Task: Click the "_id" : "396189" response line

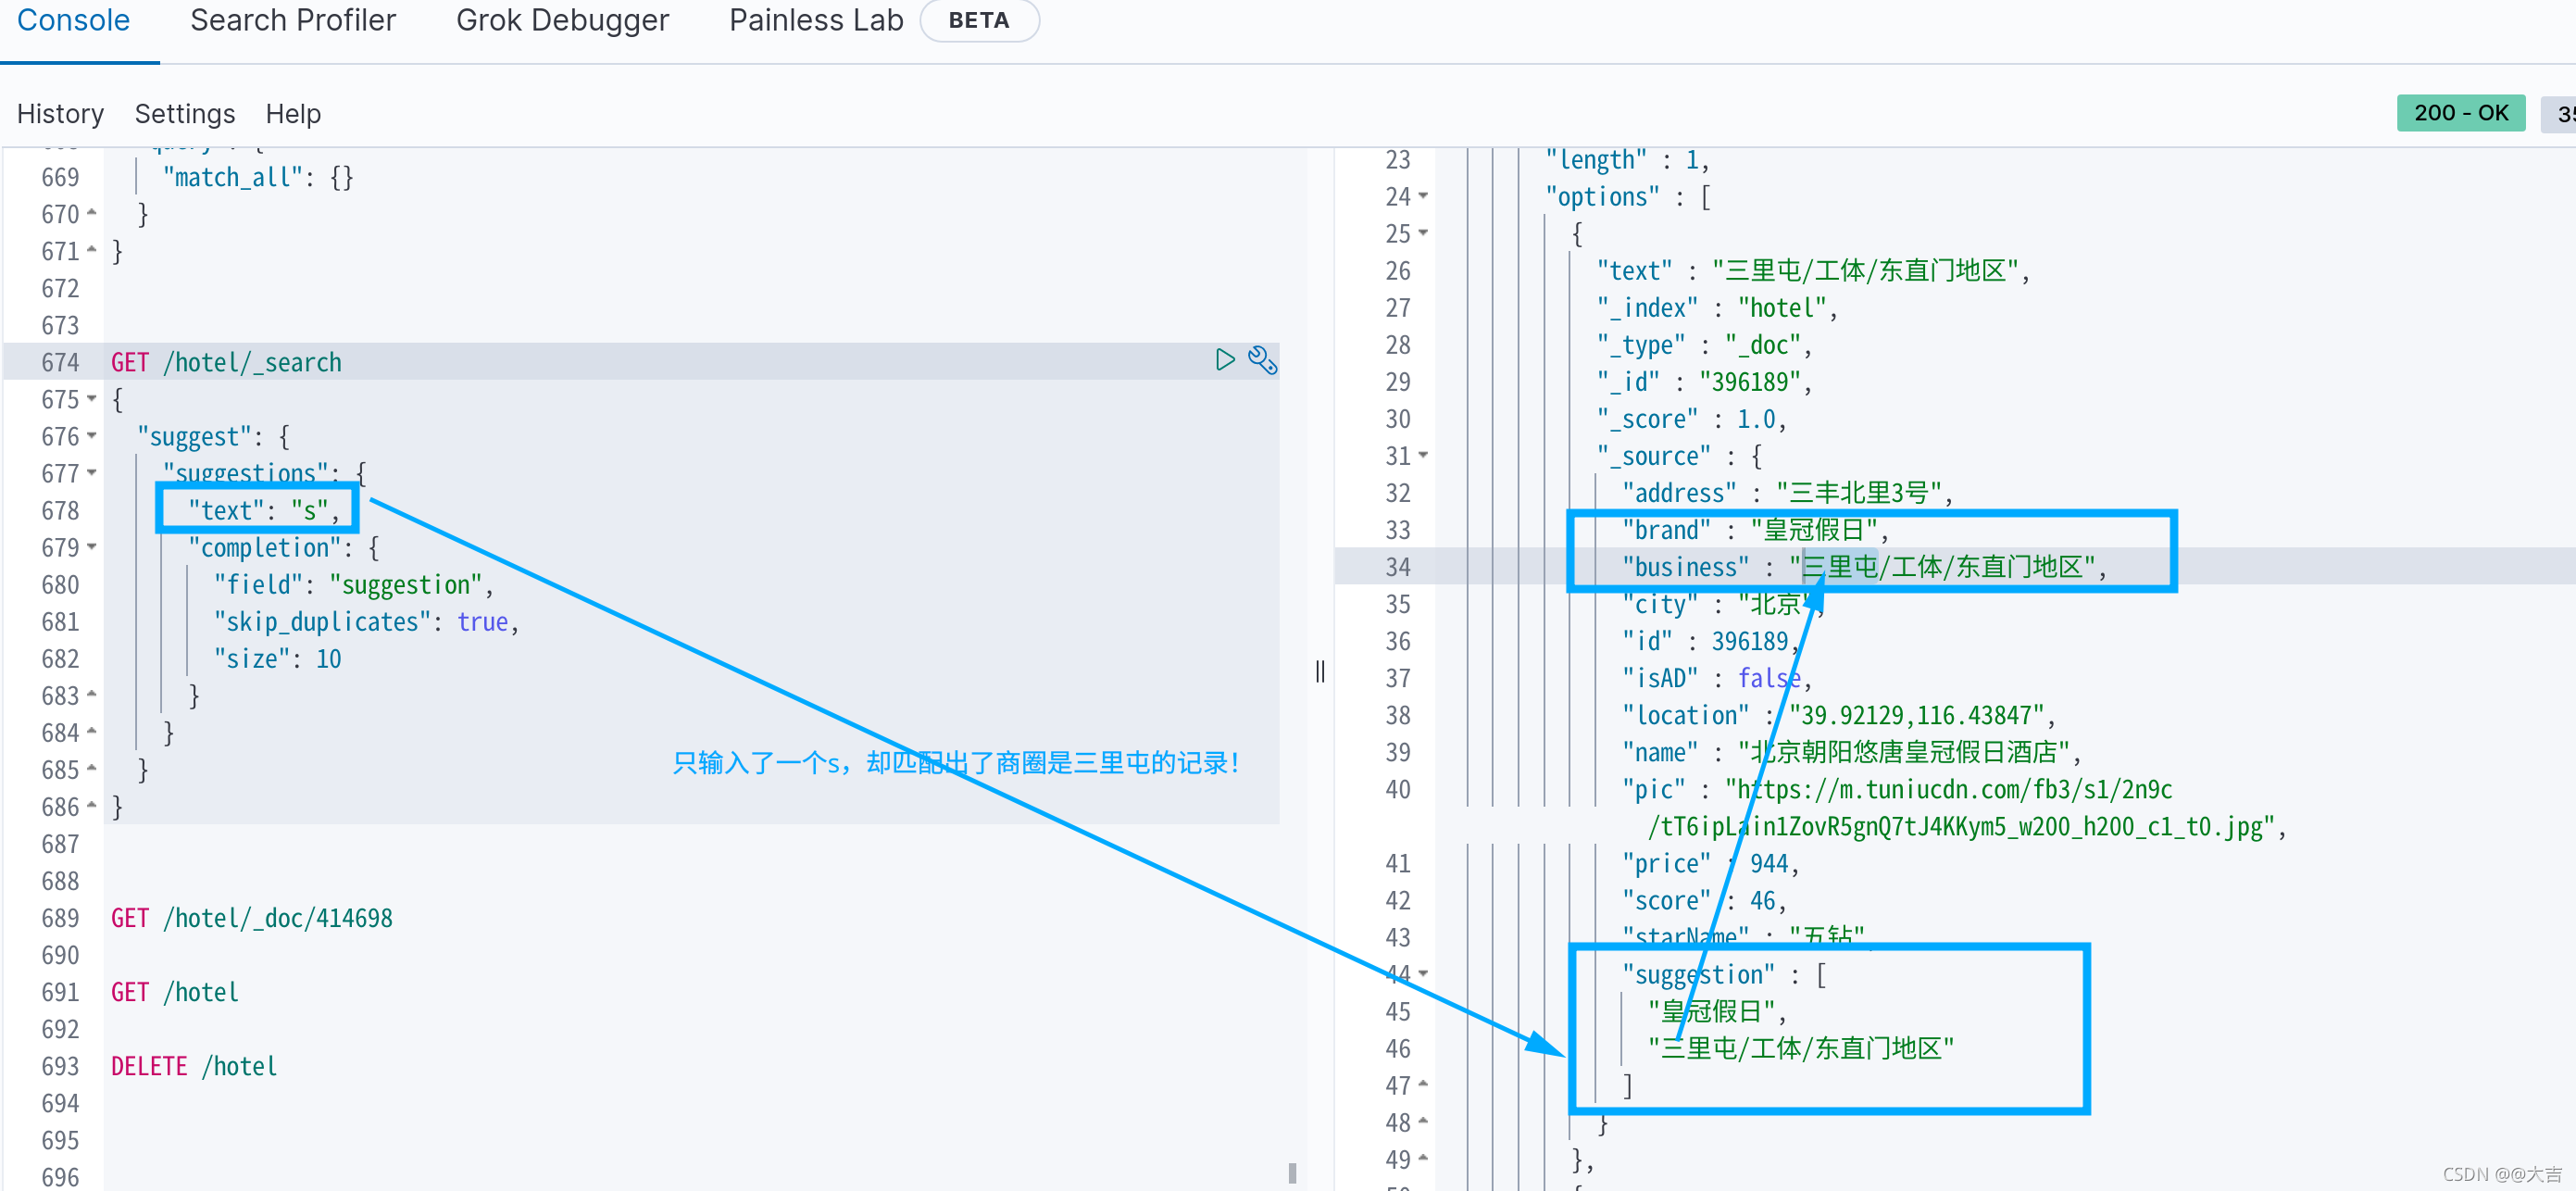Action: pos(1705,381)
